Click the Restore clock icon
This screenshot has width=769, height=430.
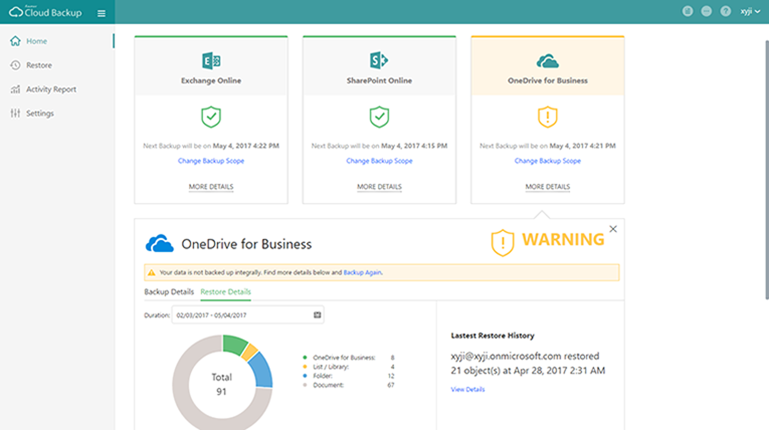tap(15, 65)
